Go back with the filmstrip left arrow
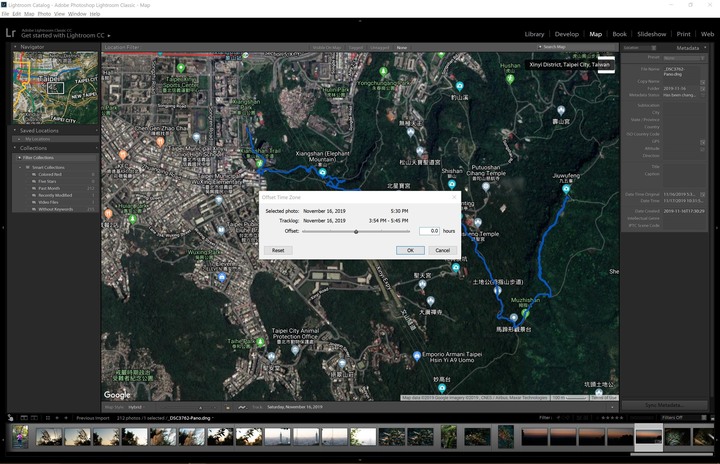The width and height of the screenshot is (720, 464). pyautogui.click(x=57, y=418)
